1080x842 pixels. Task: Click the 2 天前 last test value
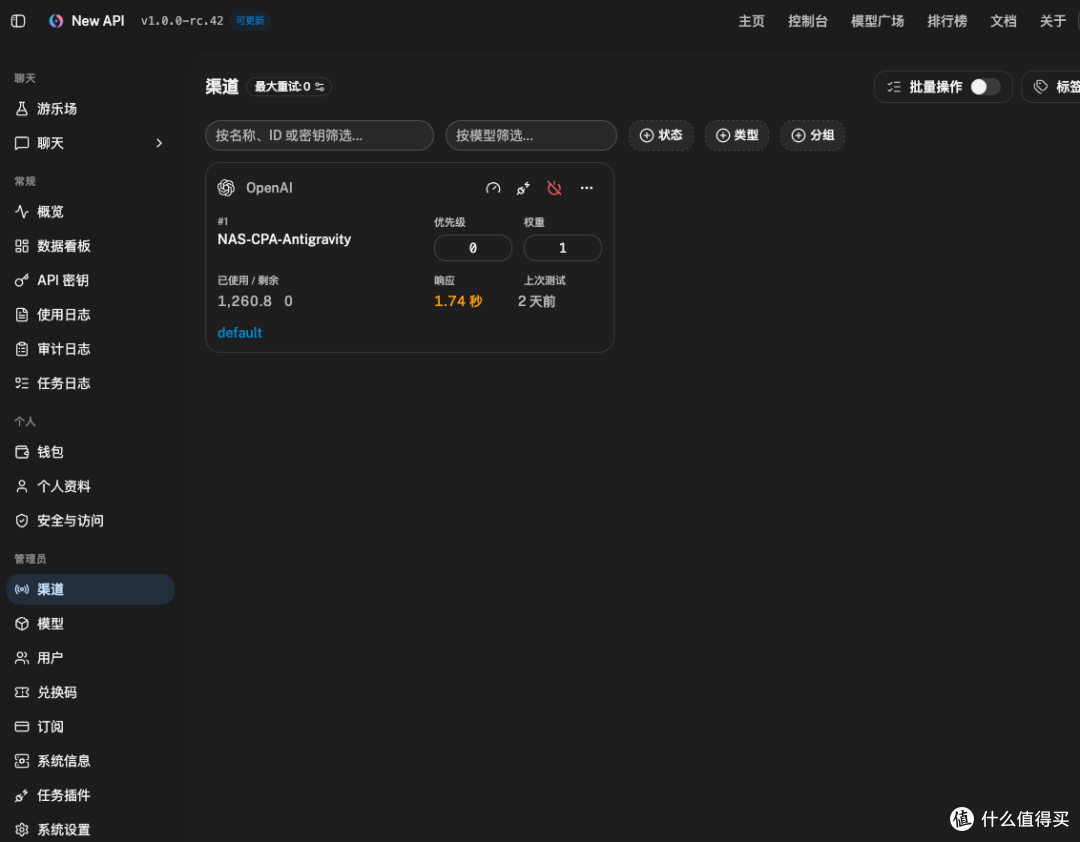tap(537, 301)
